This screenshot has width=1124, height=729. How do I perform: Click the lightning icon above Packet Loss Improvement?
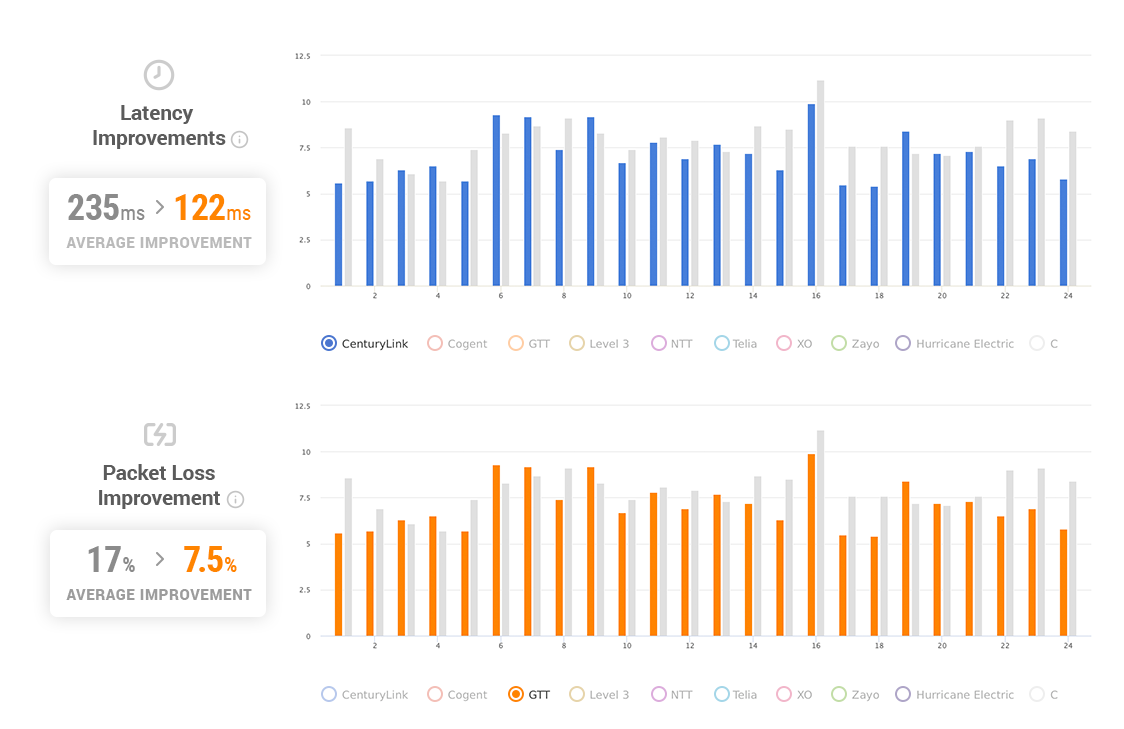point(158,434)
